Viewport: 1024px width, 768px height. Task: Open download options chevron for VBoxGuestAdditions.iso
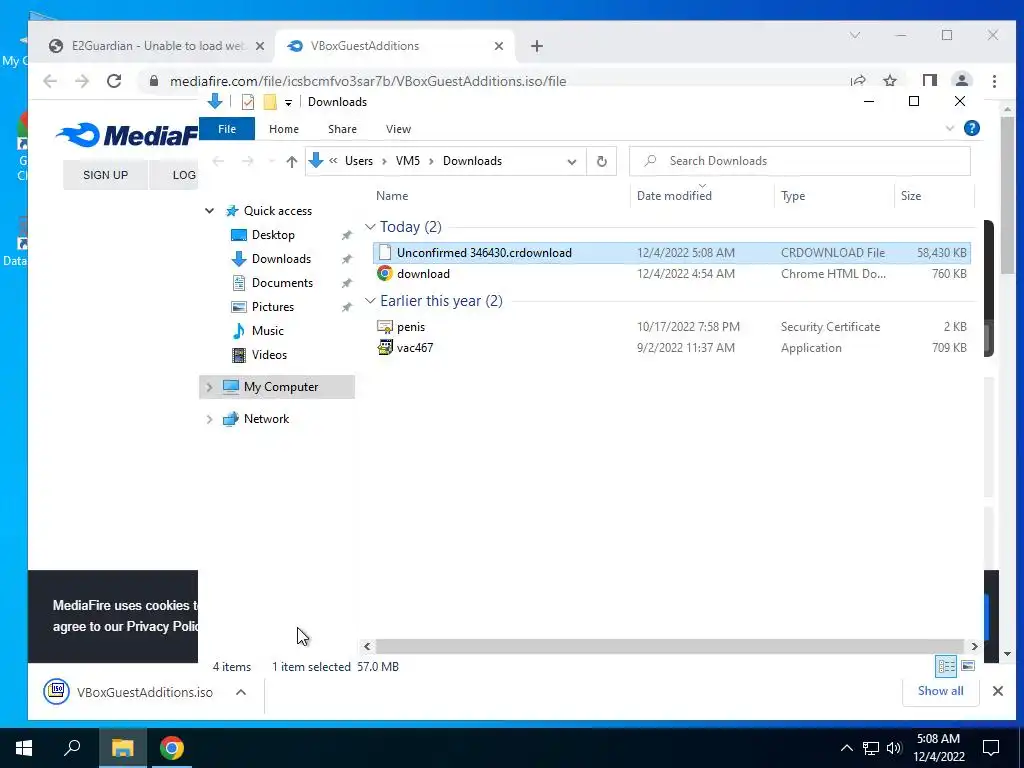click(x=241, y=692)
